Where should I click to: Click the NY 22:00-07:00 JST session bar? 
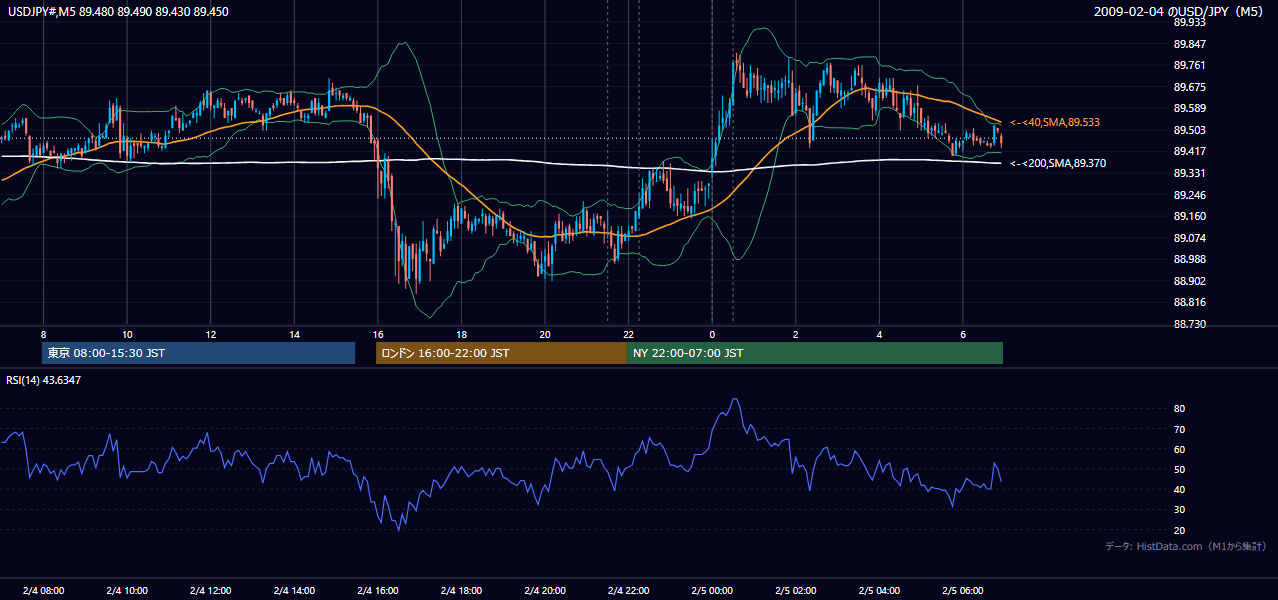[815, 353]
